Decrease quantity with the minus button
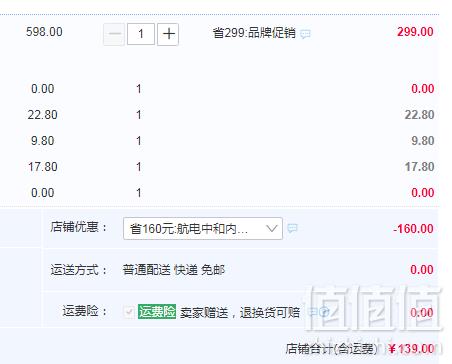The width and height of the screenshot is (452, 364). click(x=114, y=34)
